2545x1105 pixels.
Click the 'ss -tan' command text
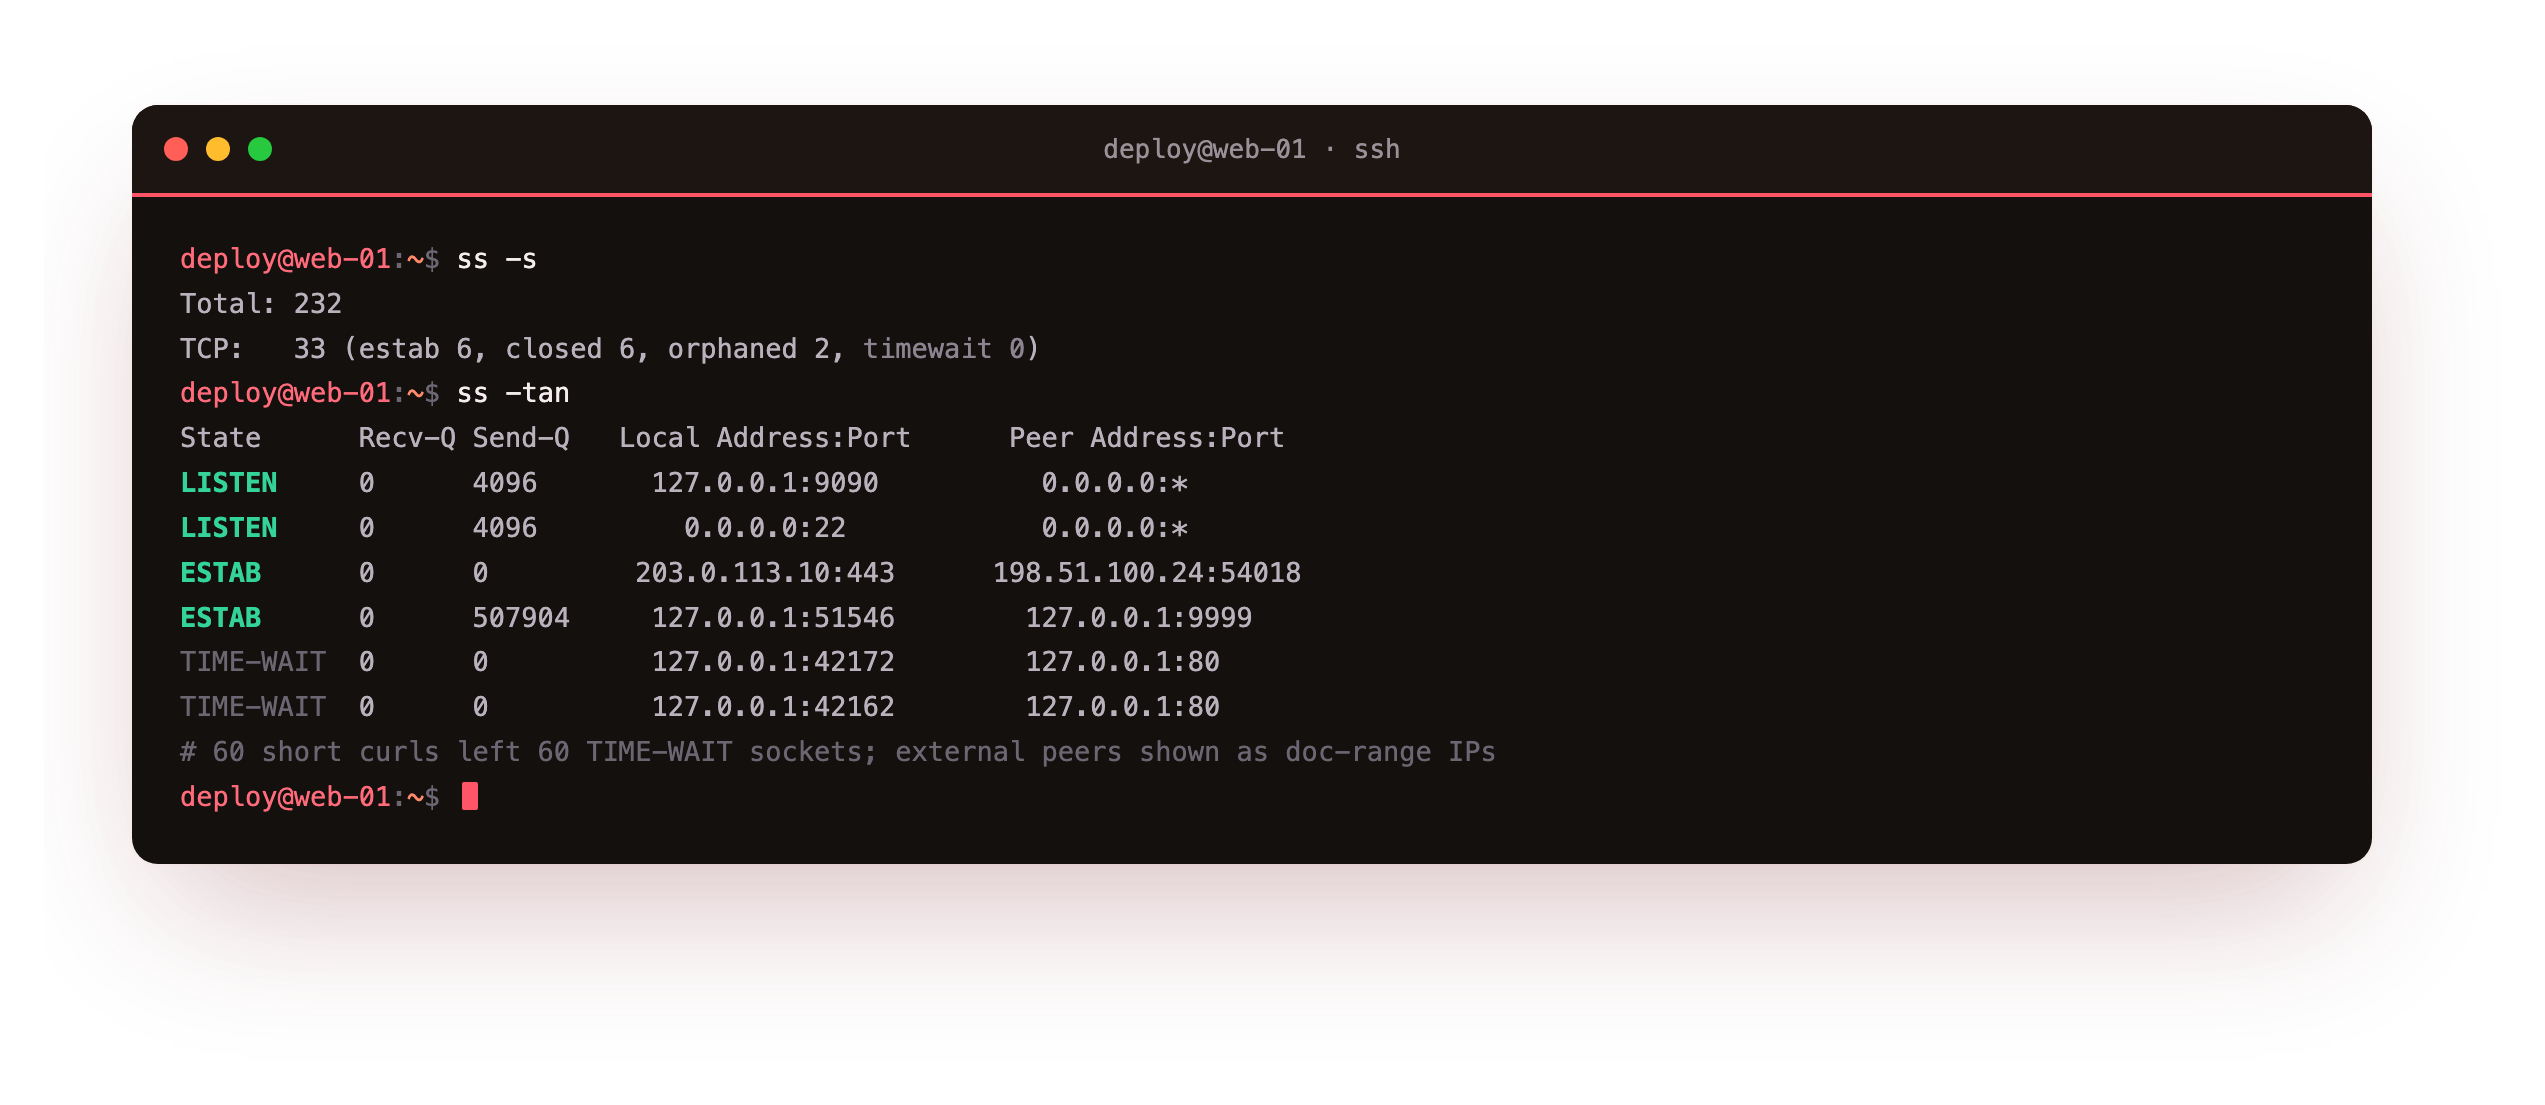513,393
